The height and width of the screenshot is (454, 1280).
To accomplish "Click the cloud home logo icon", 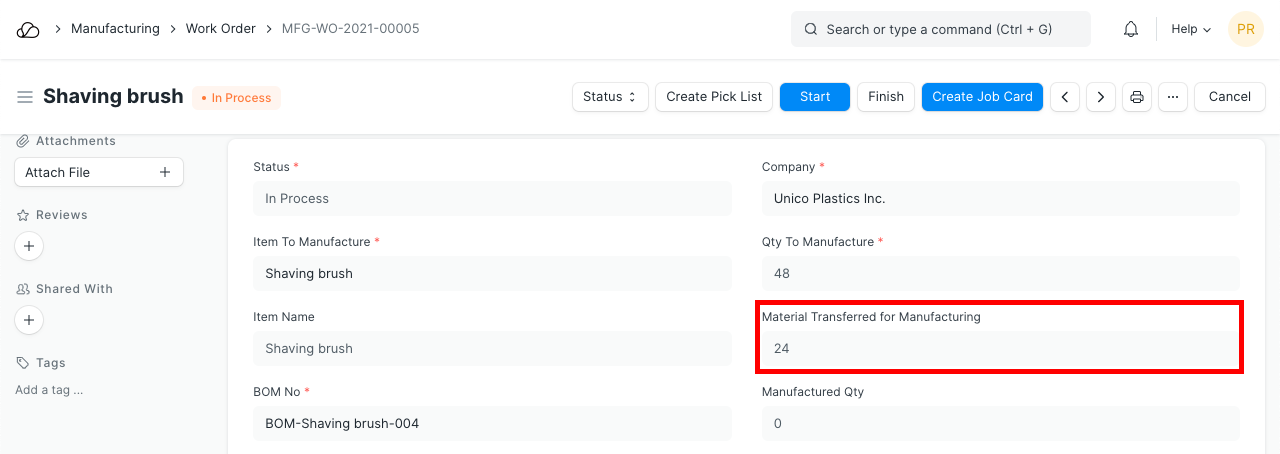I will pos(28,29).
